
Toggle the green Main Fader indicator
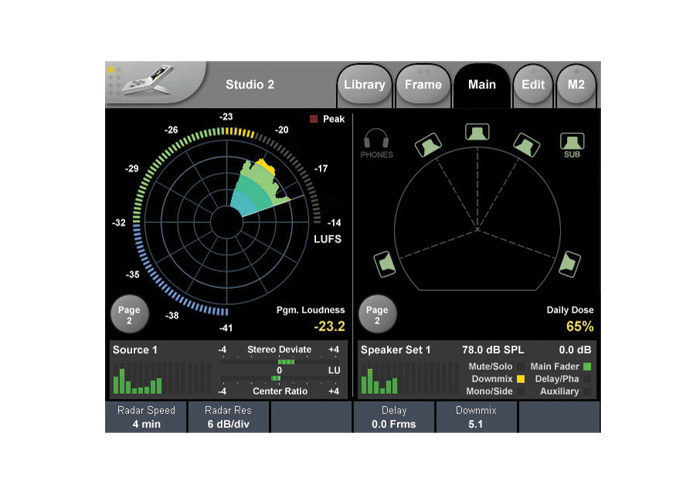pyautogui.click(x=587, y=367)
